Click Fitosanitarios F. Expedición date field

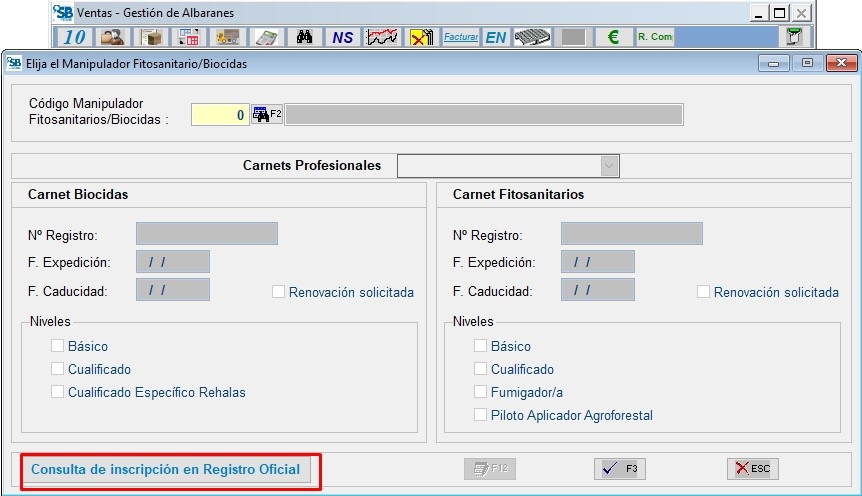click(598, 262)
